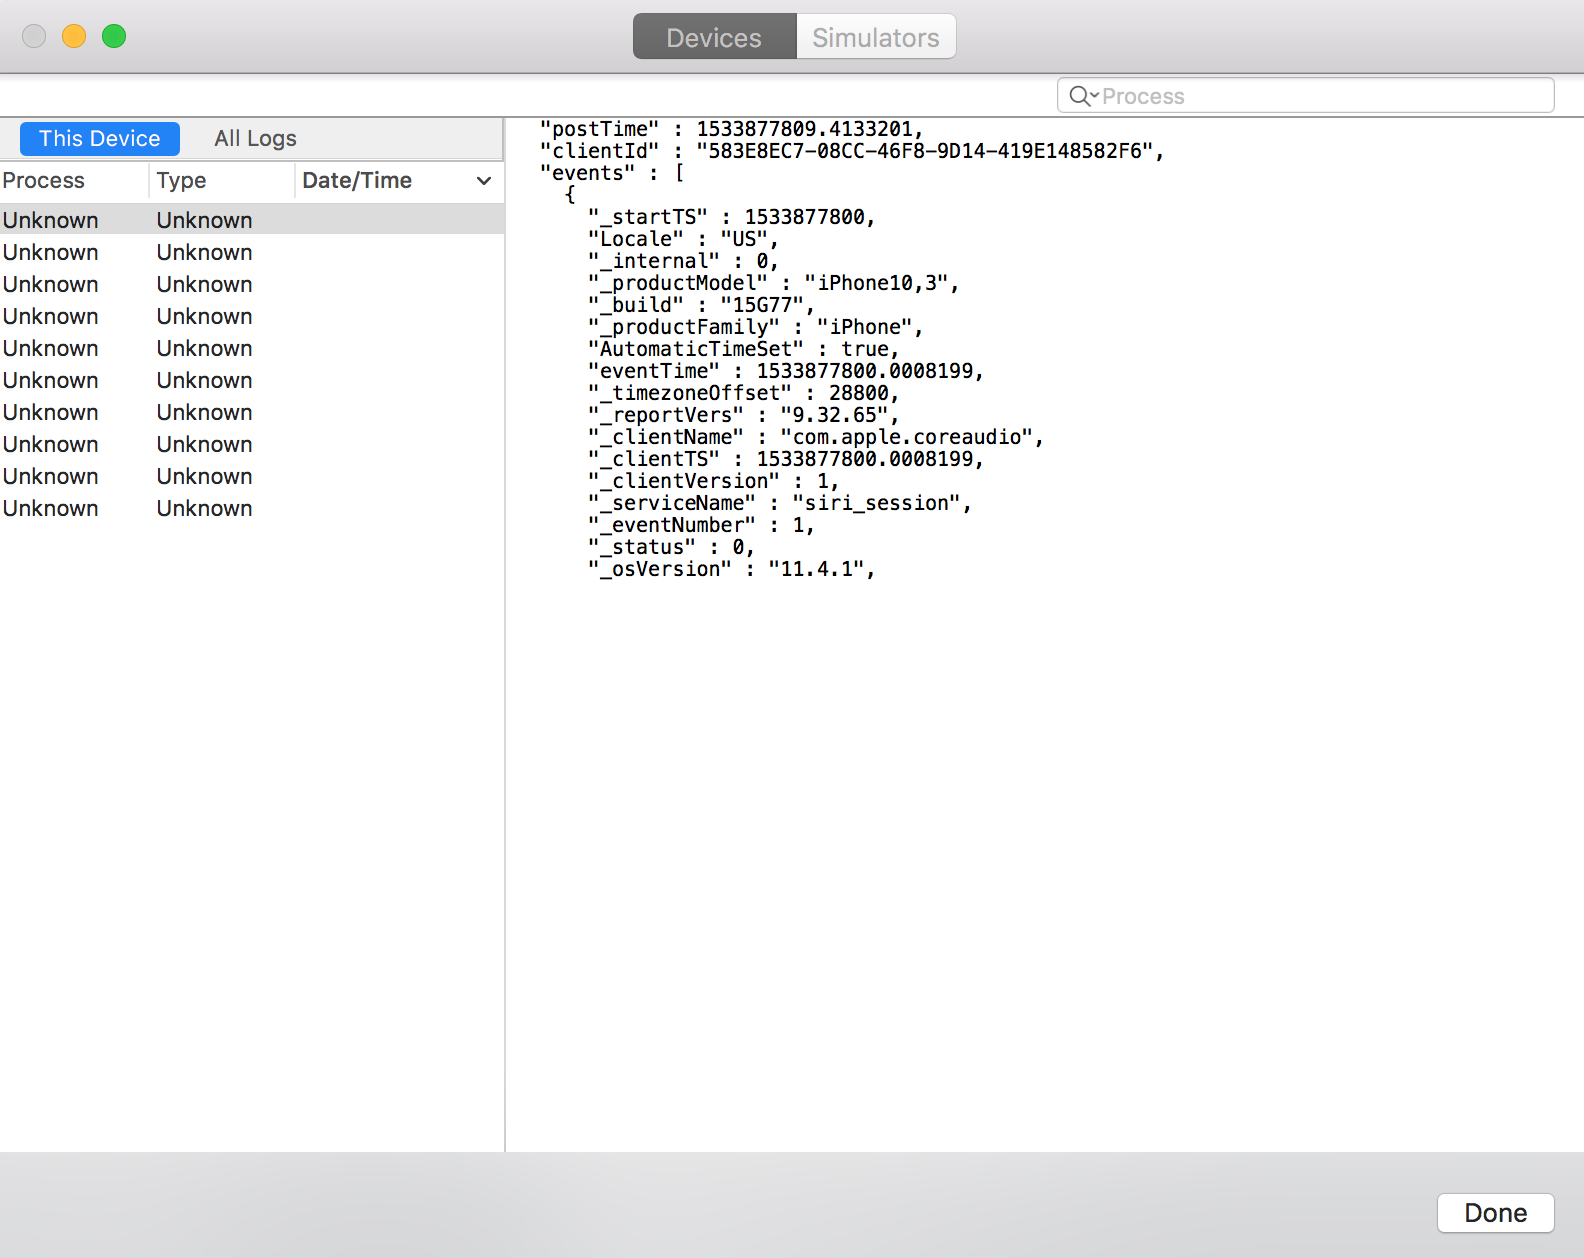This screenshot has width=1584, height=1258.
Task: Click the "clientId" value line
Action: pyautogui.click(x=852, y=151)
